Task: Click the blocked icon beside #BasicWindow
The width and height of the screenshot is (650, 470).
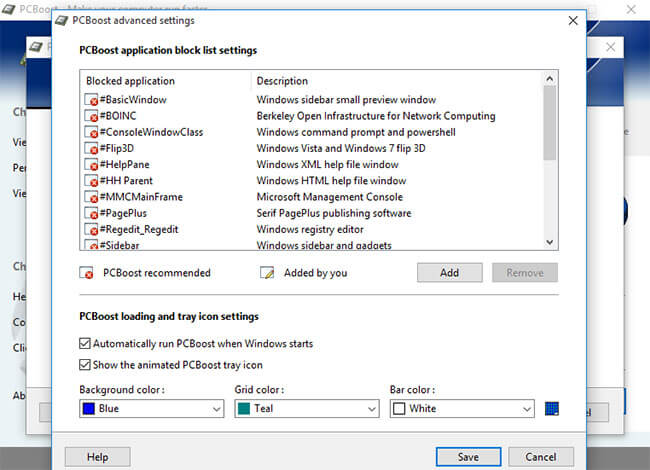Action: [x=91, y=100]
